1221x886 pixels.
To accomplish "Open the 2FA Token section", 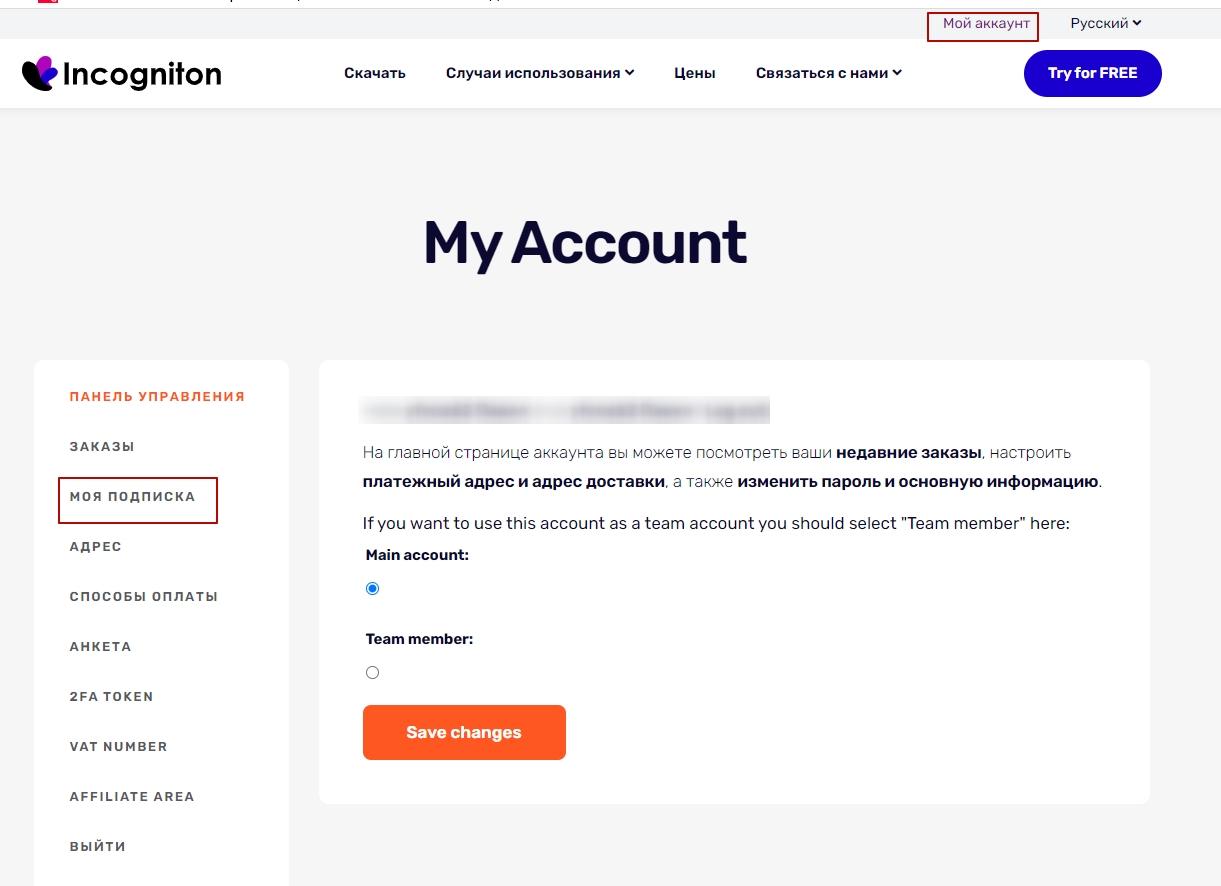I will 112,697.
